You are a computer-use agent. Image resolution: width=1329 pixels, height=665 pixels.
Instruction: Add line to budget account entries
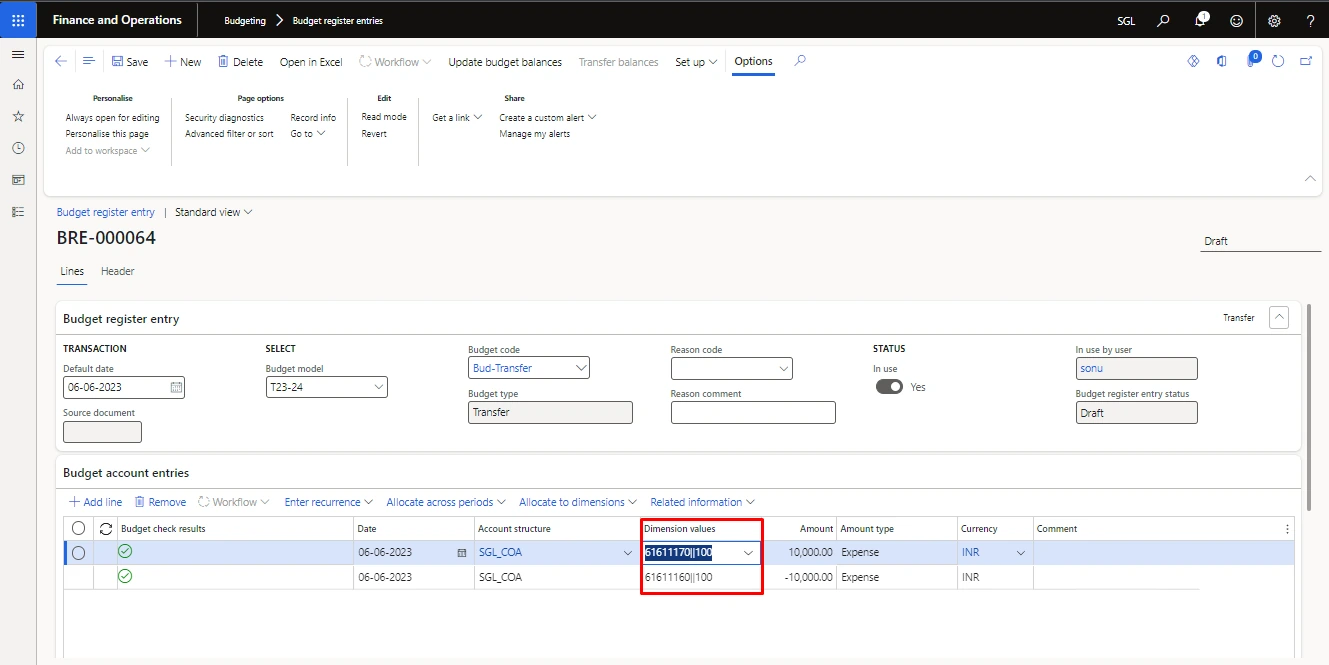(x=95, y=502)
